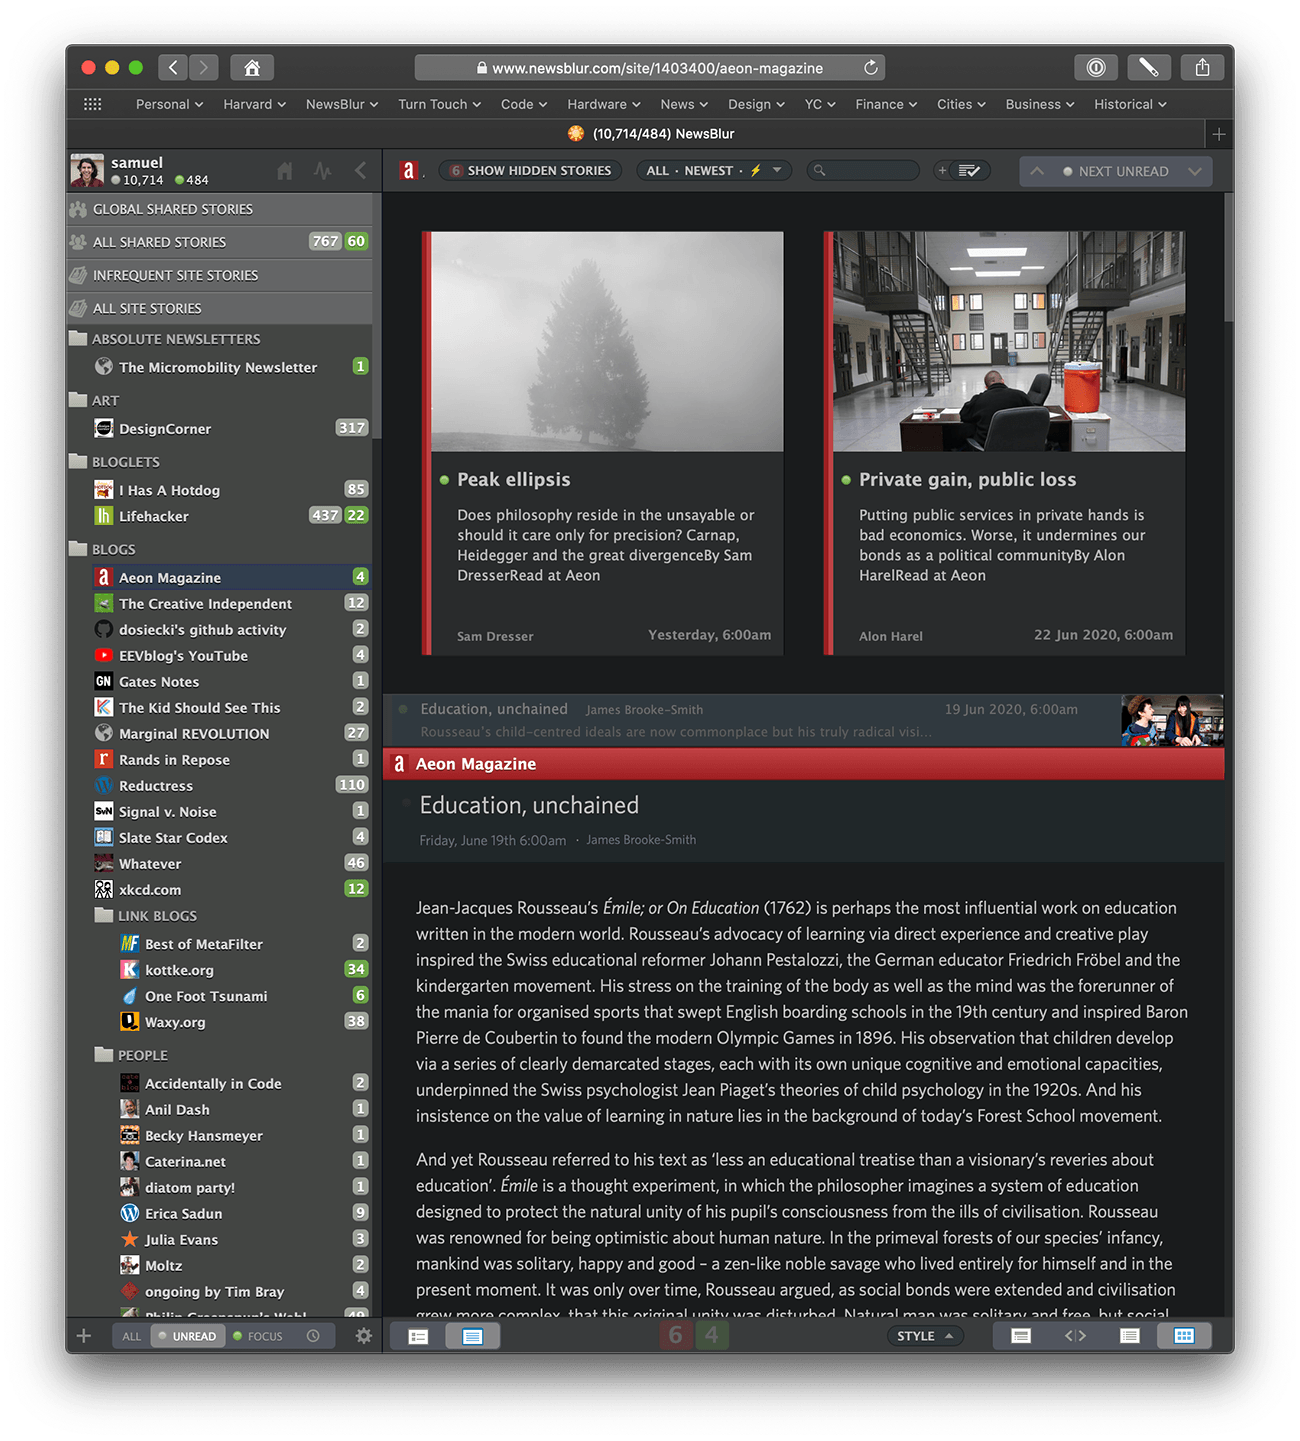
Task: Select the grid view icon in bottom right
Action: 1184,1335
